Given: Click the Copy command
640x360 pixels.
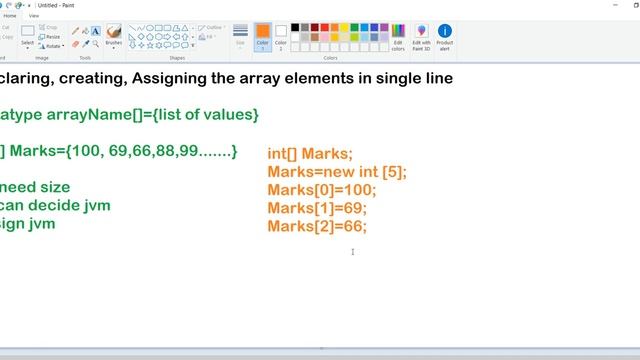Looking at the screenshot, I should (6, 37).
